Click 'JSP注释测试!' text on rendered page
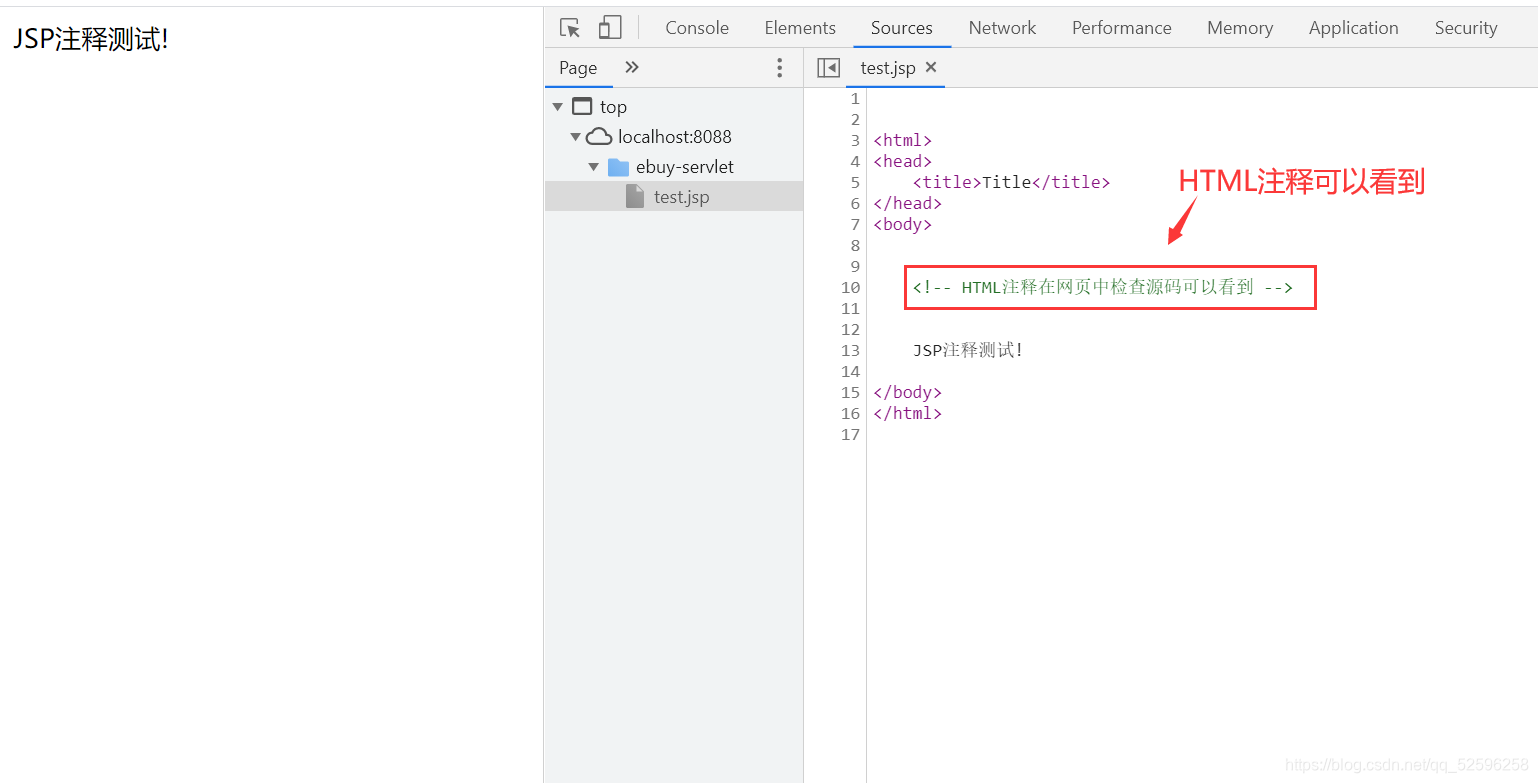This screenshot has height=783, width=1538. click(x=90, y=40)
